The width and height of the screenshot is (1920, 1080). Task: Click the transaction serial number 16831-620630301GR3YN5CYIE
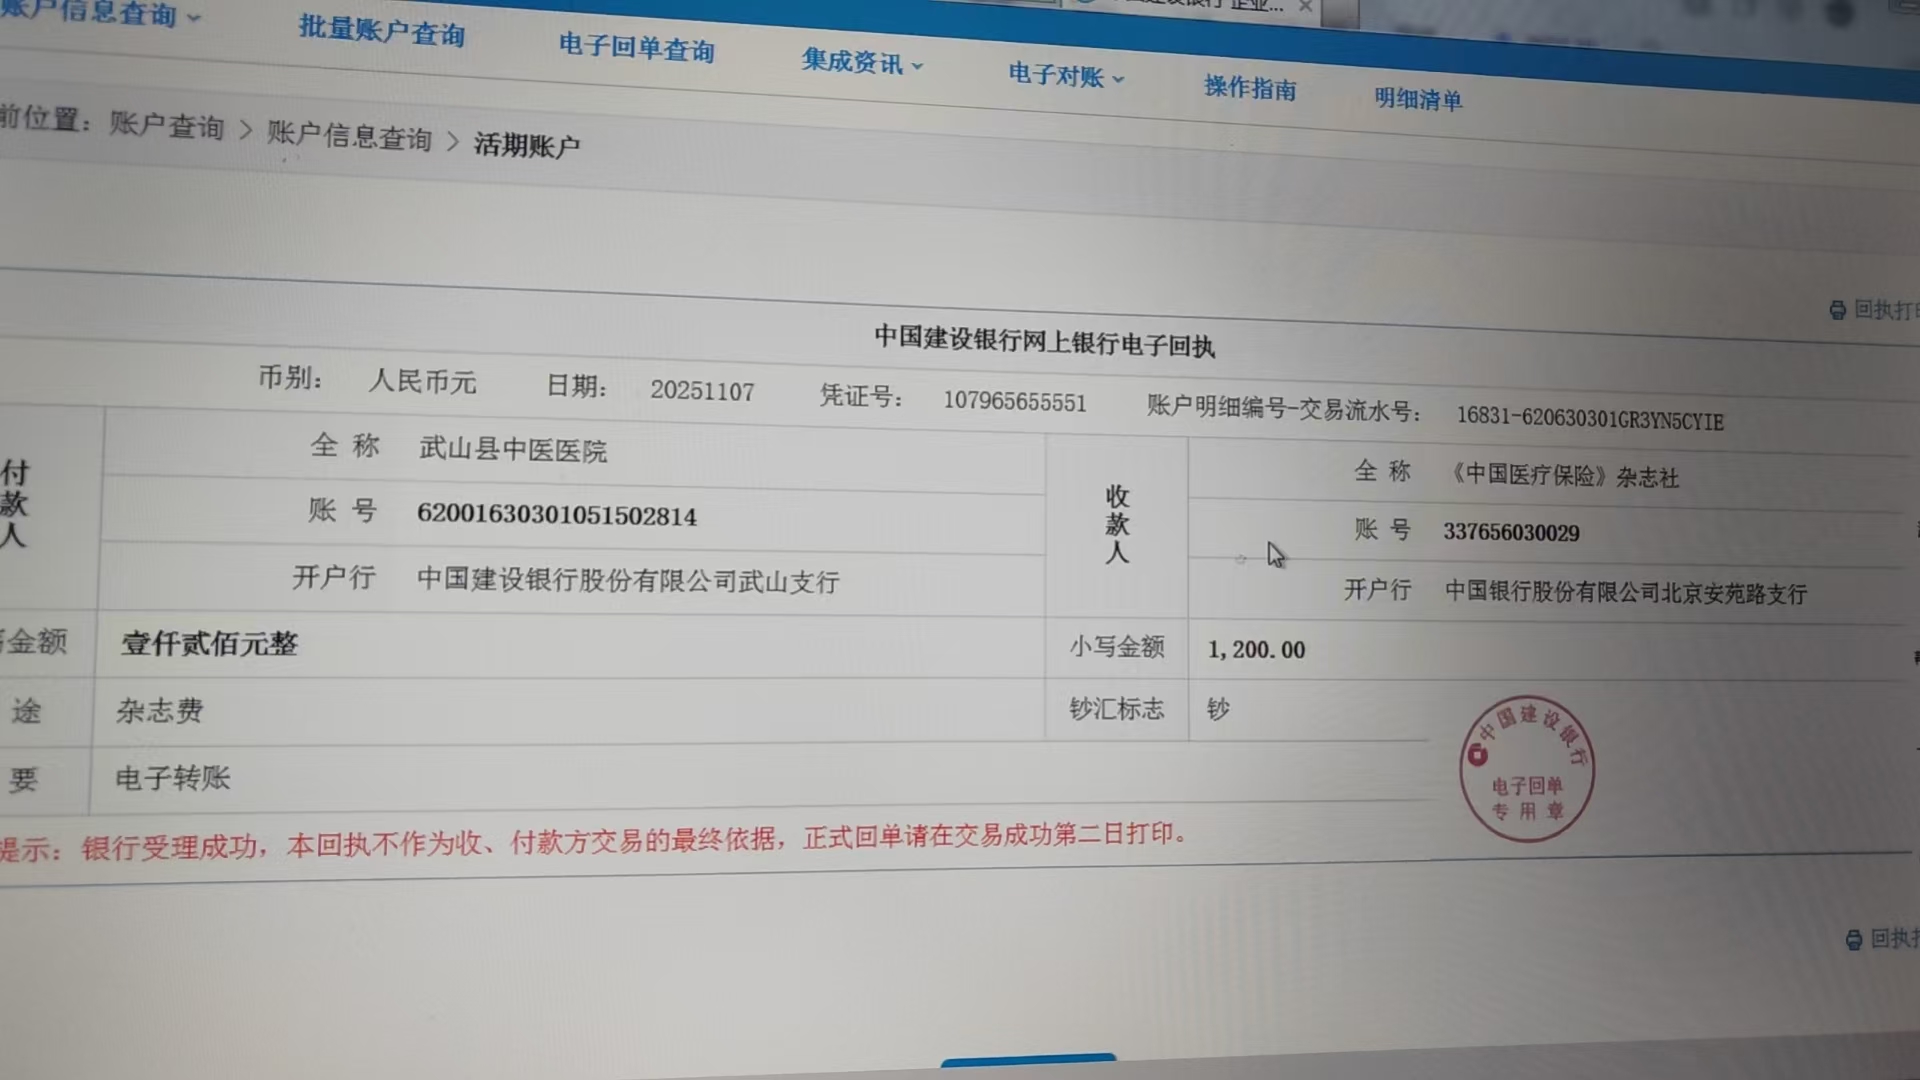pyautogui.click(x=1589, y=419)
